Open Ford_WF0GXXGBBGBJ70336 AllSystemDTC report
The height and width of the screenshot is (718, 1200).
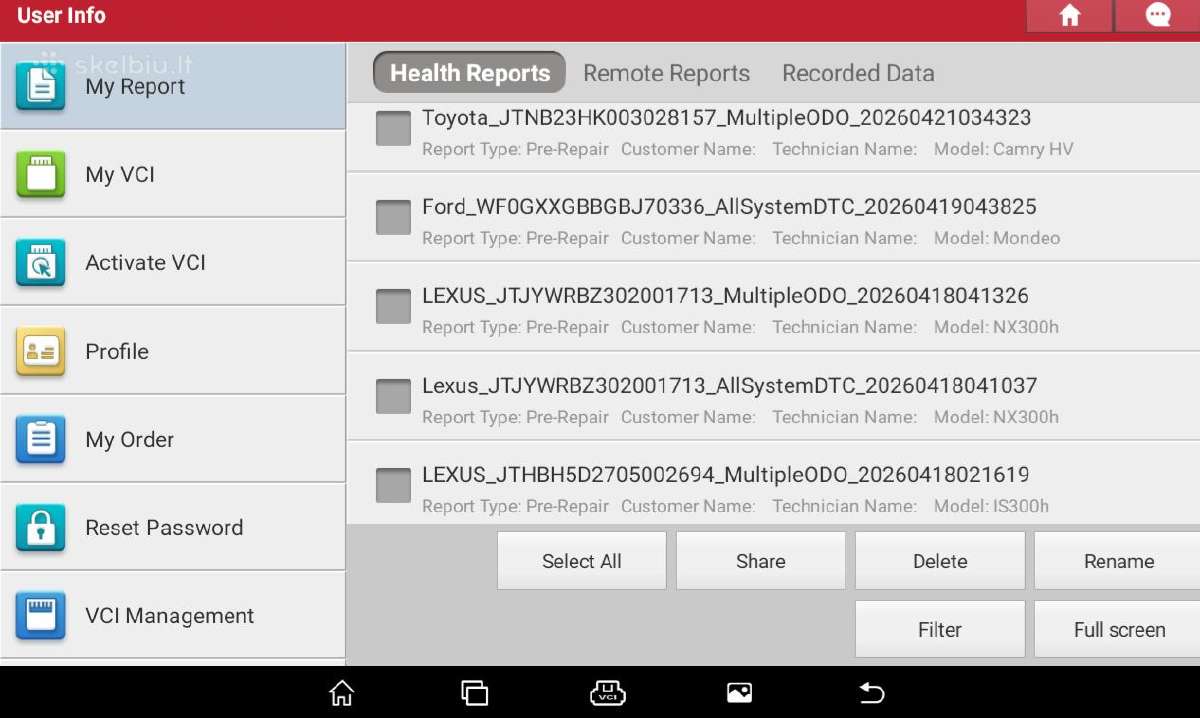click(x=773, y=217)
